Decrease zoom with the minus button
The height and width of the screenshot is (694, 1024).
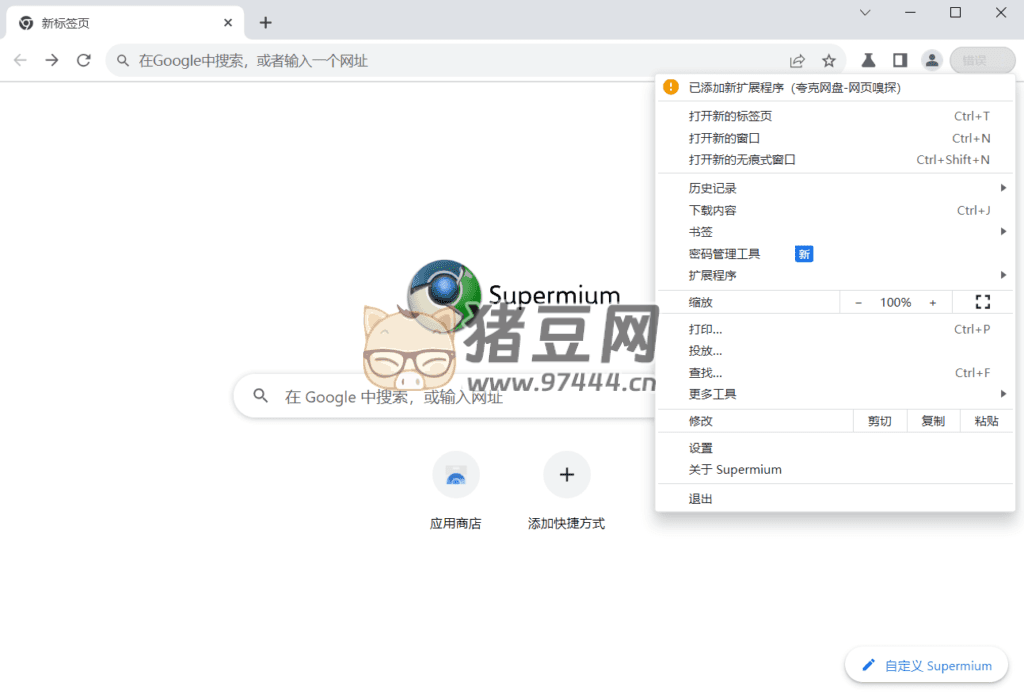click(x=858, y=302)
